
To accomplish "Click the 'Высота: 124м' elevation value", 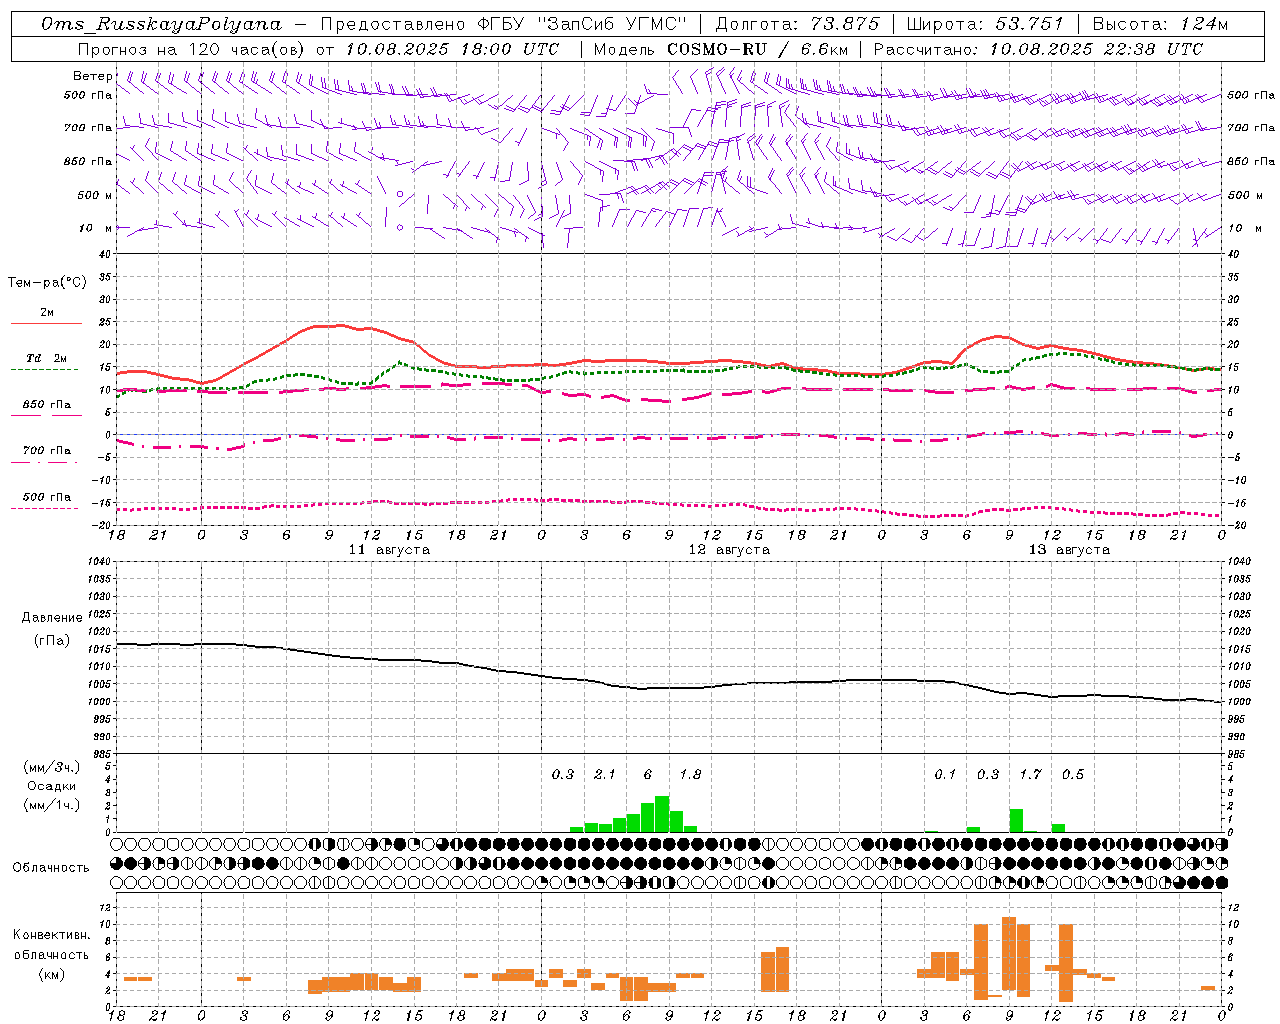I will click(x=1160, y=24).
